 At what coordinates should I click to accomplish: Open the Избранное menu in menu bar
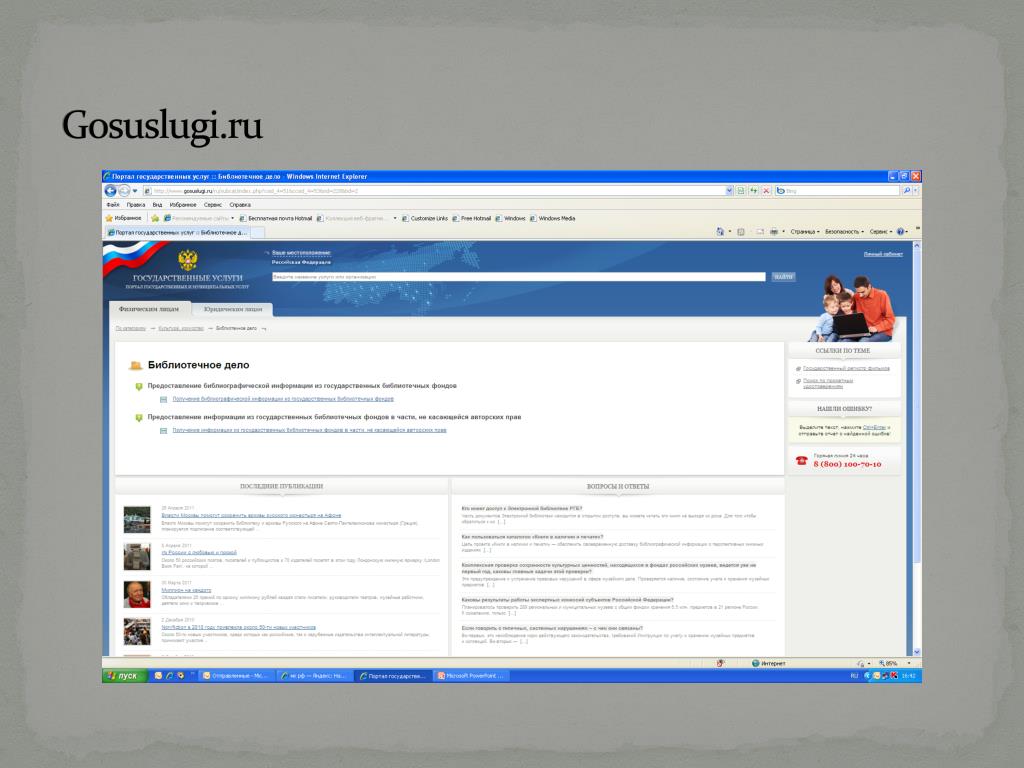click(183, 204)
